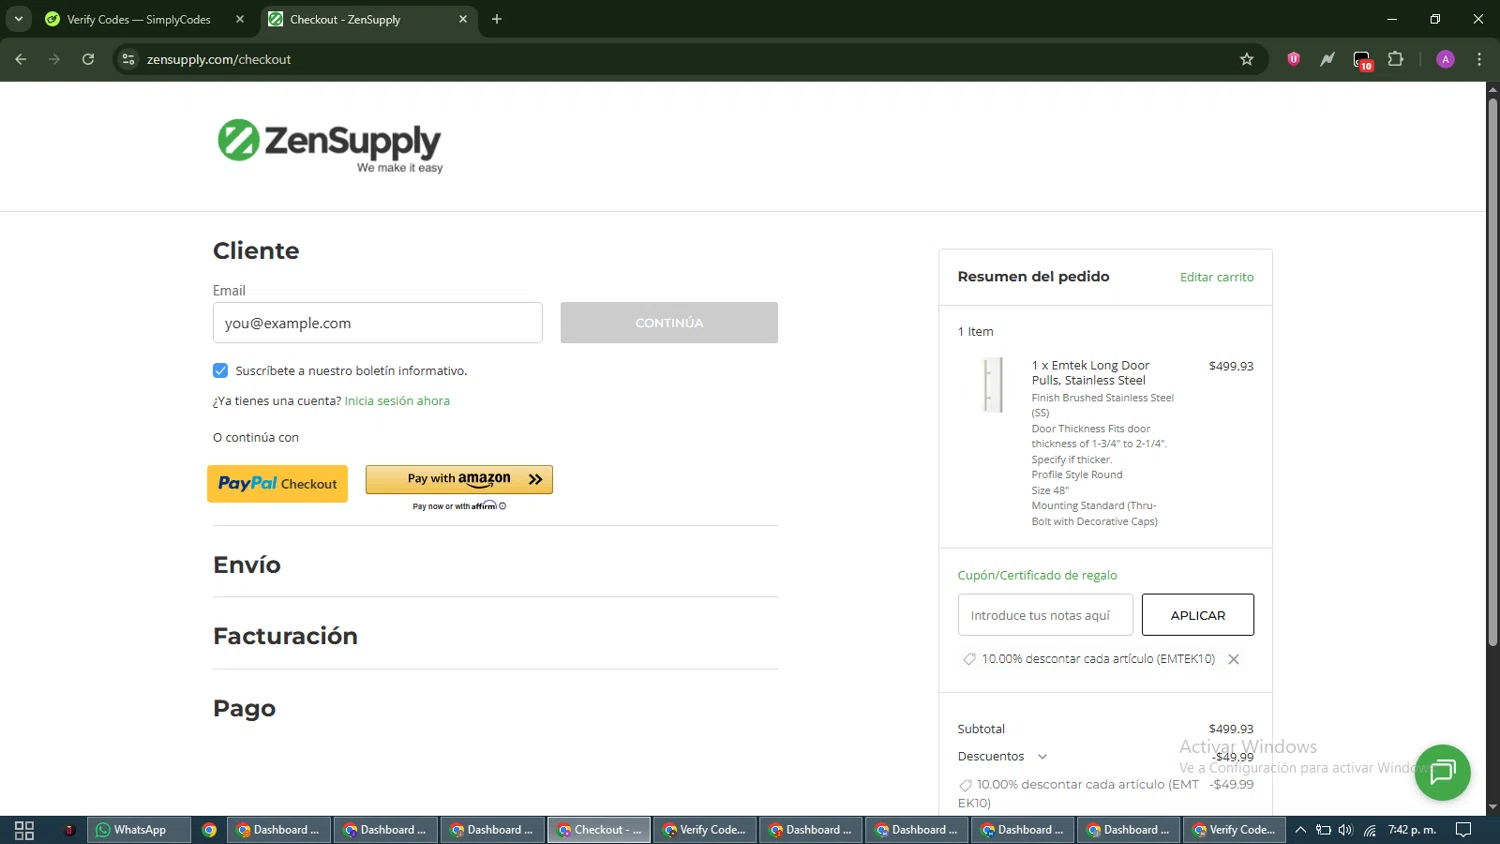Open the Wi-Fi network tray icon
Screen dimensions: 1500x844
click(1369, 830)
